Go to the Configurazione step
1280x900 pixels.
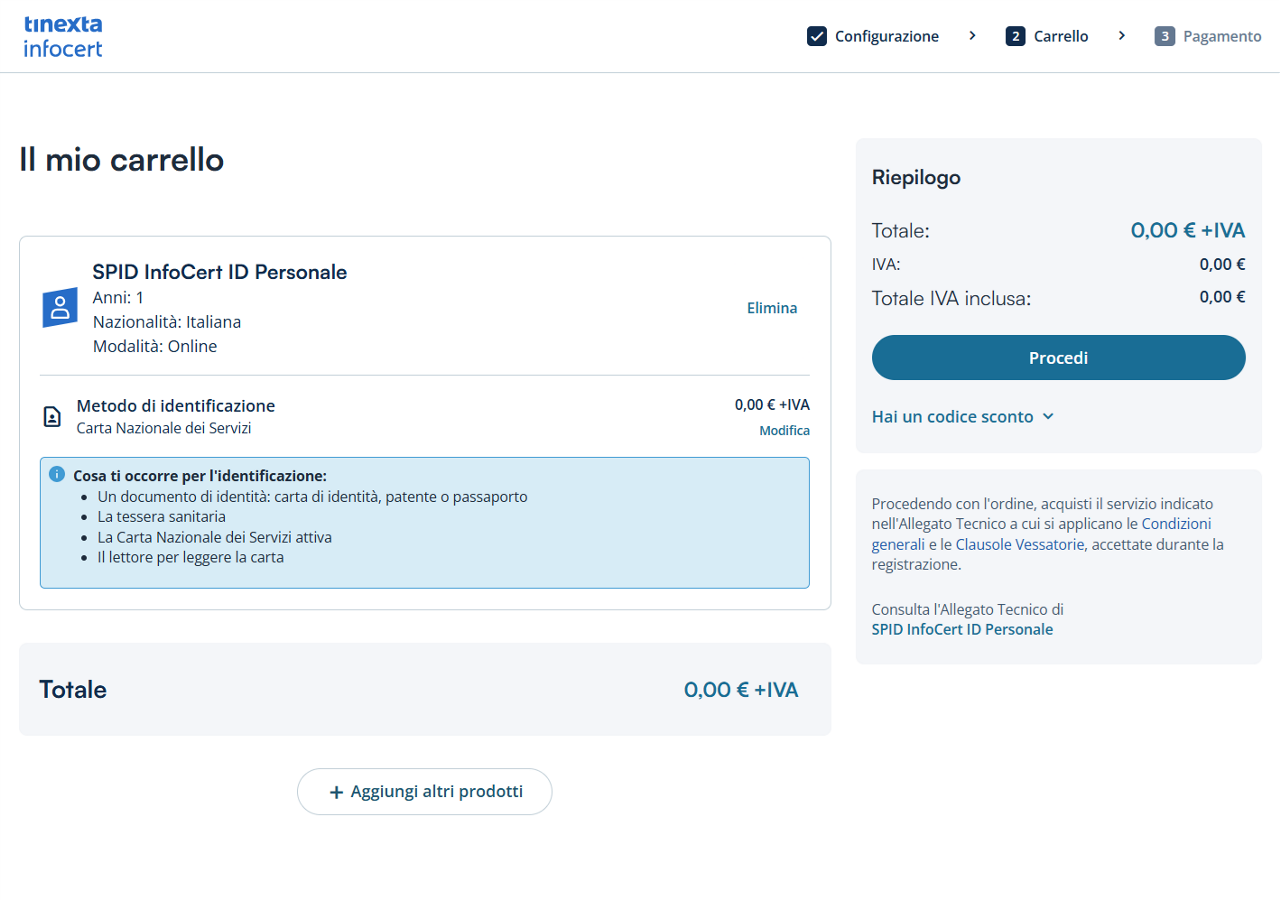[887, 37]
